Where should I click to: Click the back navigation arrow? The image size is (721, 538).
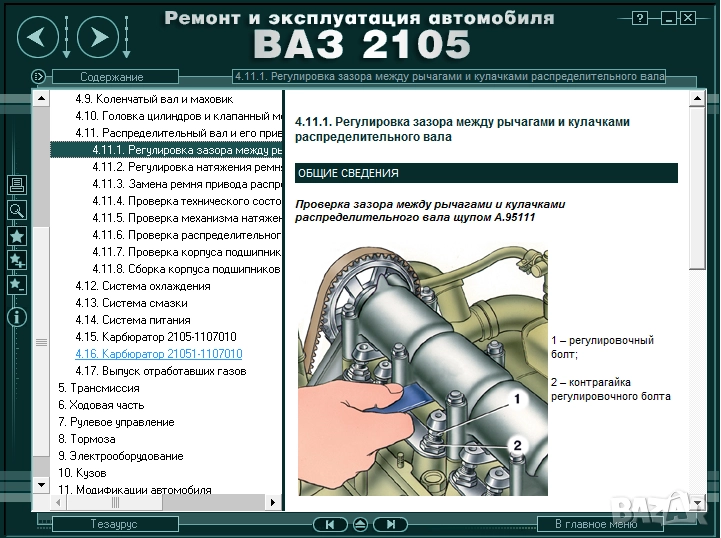(37, 38)
